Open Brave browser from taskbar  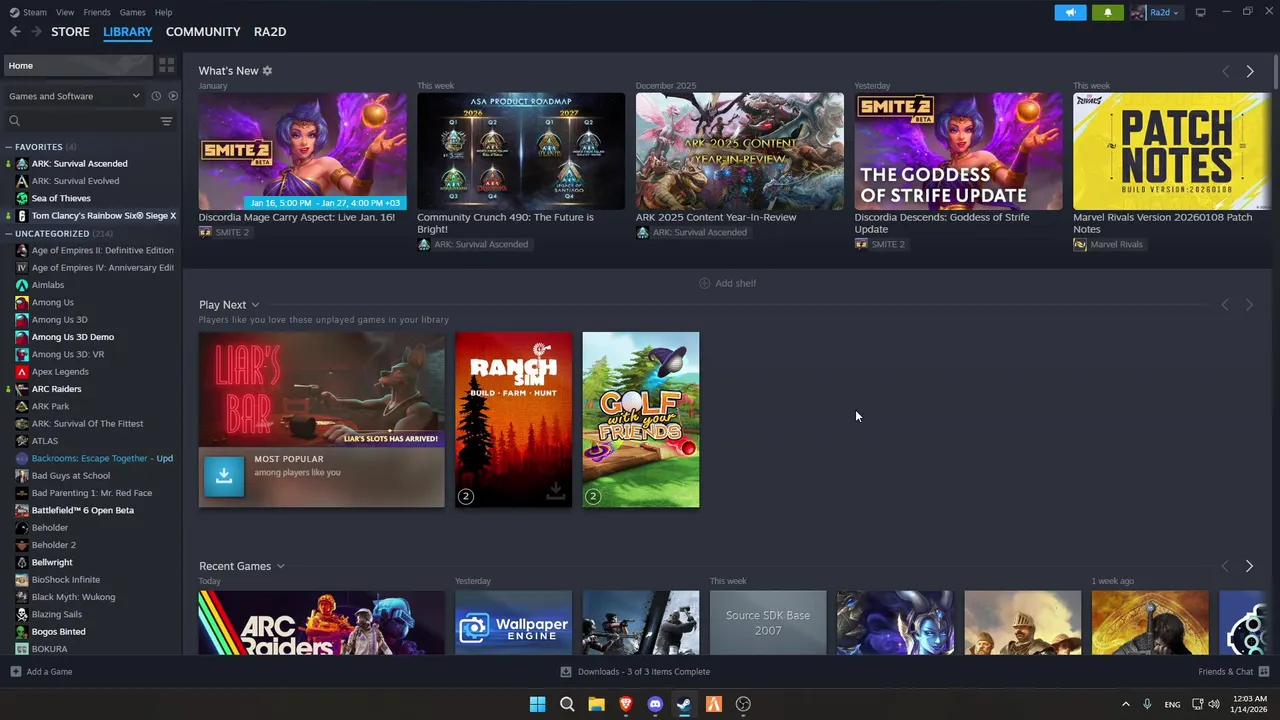click(x=626, y=704)
